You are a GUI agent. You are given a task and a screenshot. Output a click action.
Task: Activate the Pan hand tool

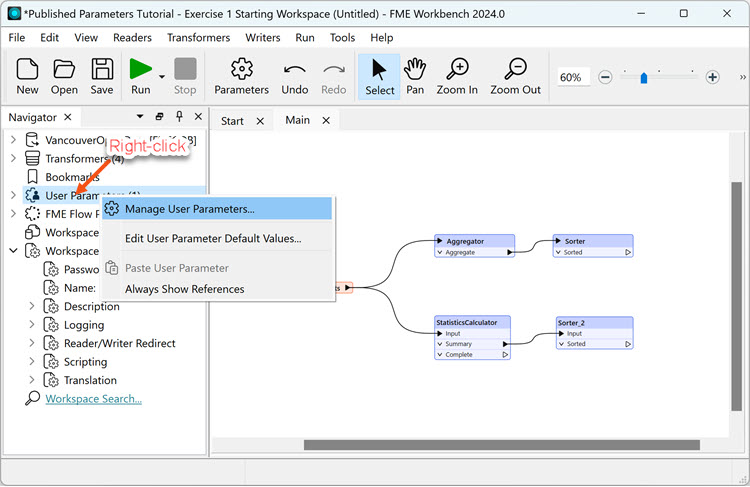click(x=415, y=77)
